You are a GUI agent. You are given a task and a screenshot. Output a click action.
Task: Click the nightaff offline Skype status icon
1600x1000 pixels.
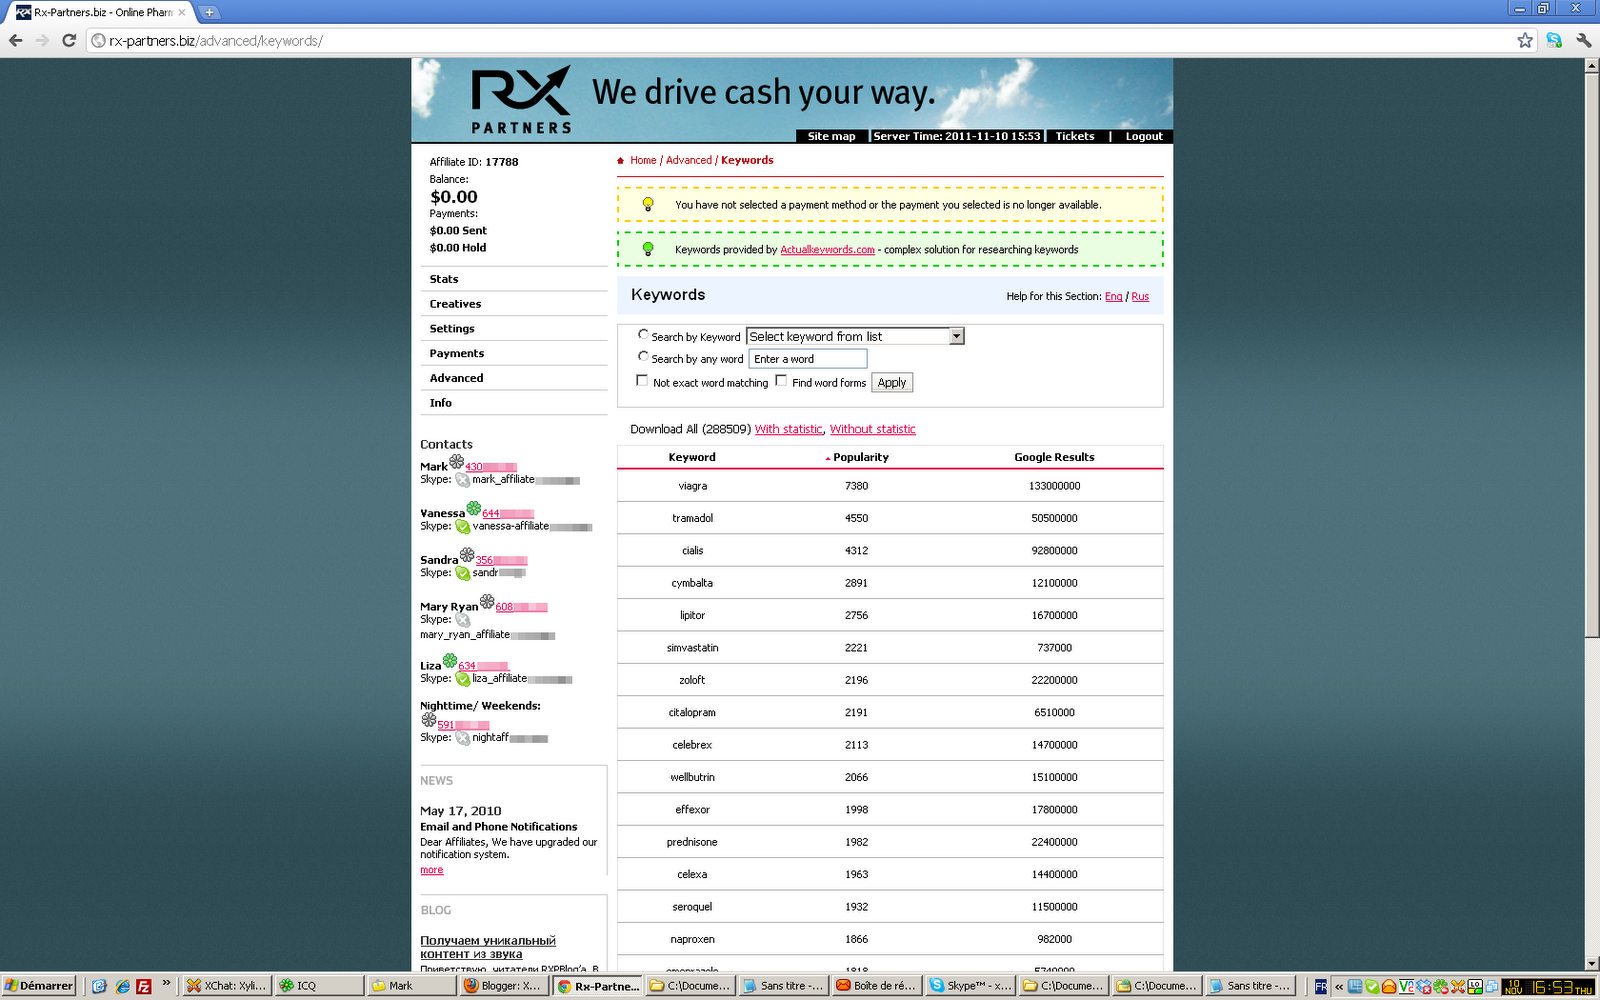point(463,738)
